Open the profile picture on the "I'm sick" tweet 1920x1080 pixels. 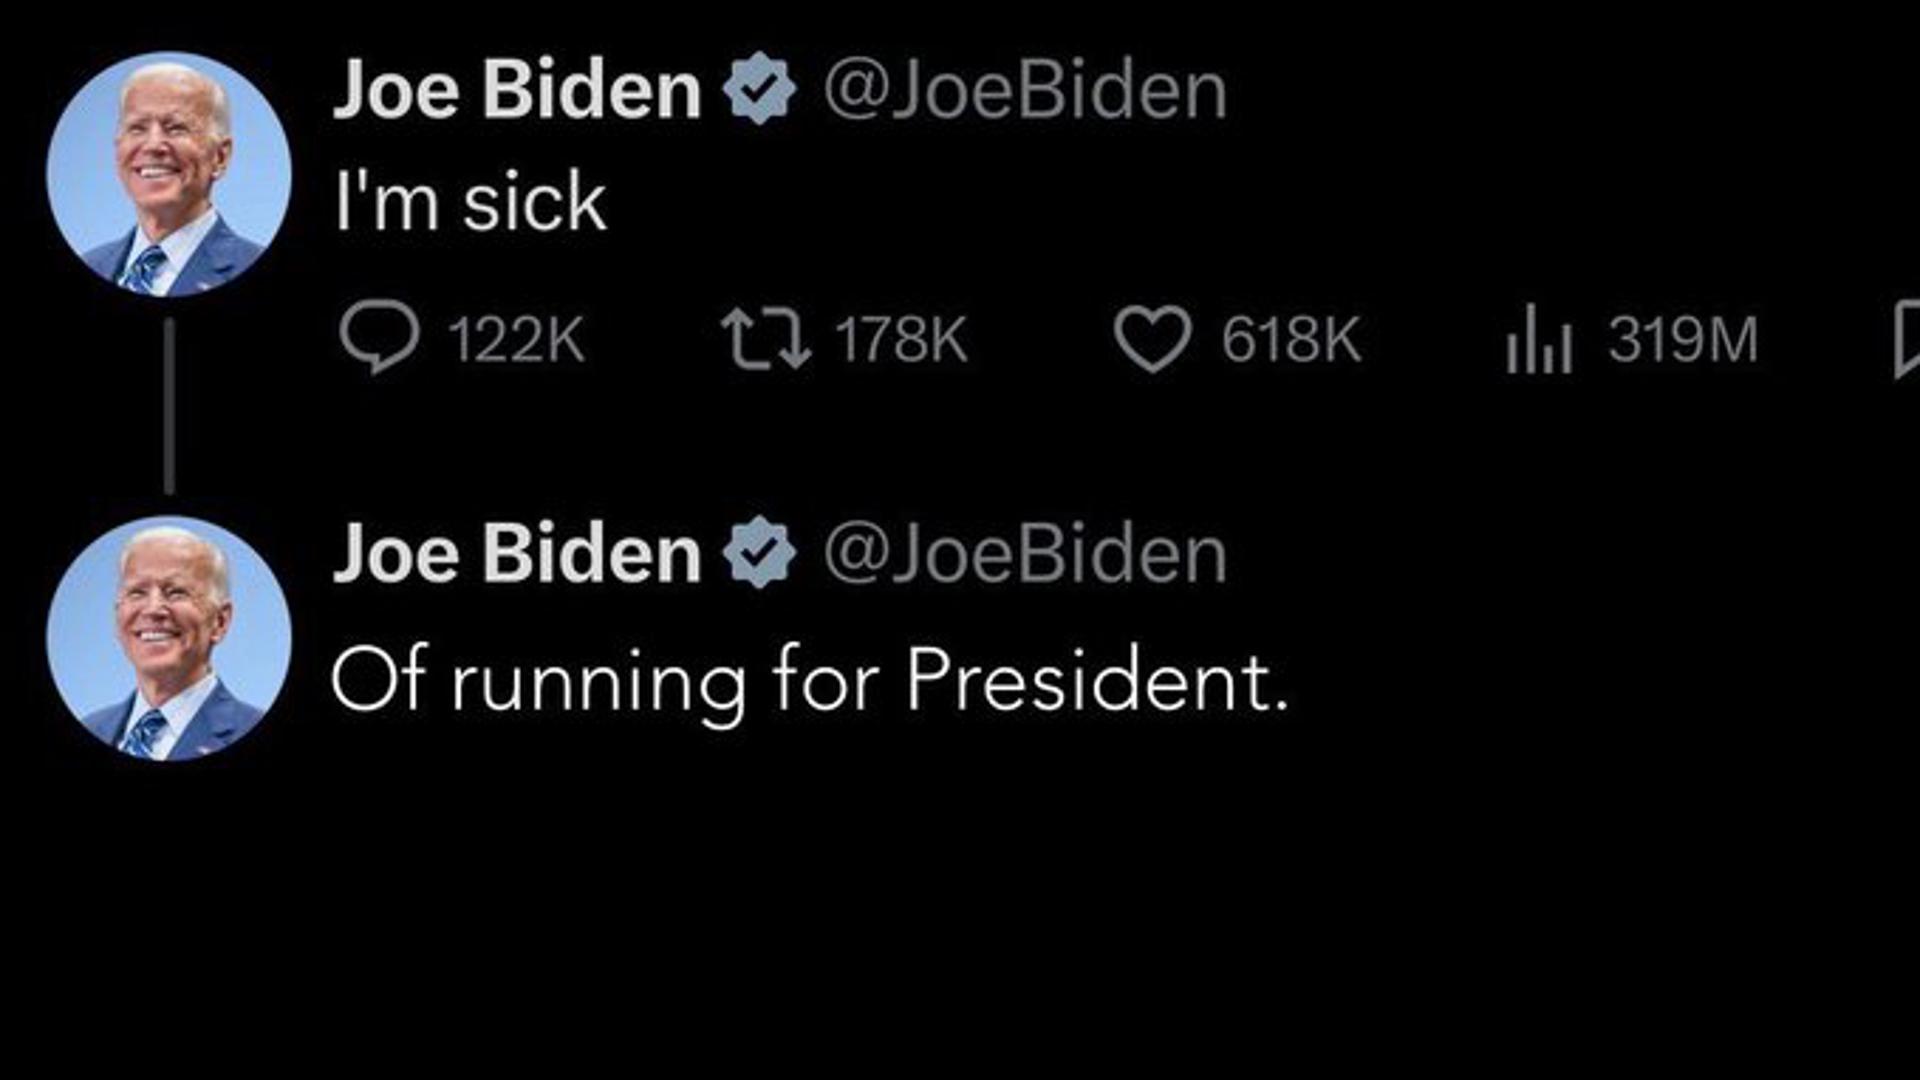pos(168,174)
